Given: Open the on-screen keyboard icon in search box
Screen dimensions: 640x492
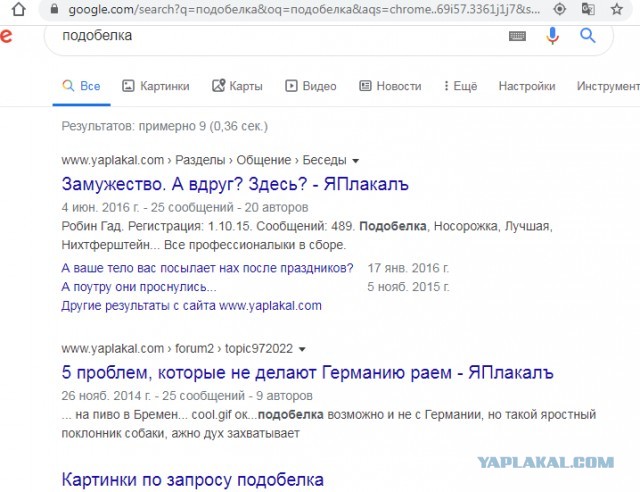Looking at the screenshot, I should coord(517,36).
